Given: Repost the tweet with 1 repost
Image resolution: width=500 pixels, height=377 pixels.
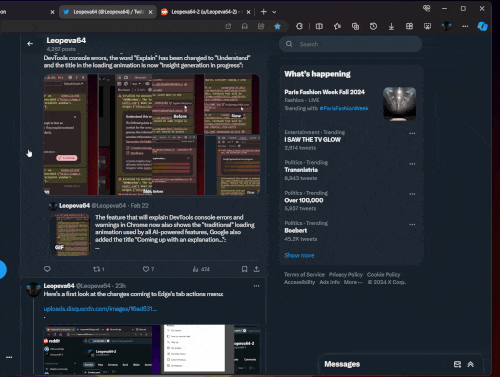Looking at the screenshot, I should point(98,269).
